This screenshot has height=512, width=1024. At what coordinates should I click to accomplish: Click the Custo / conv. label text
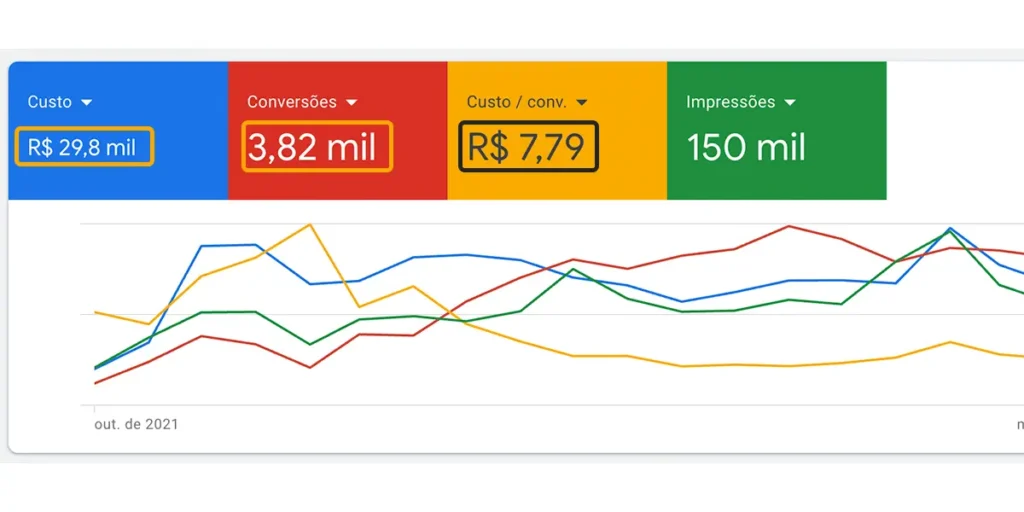(x=516, y=102)
